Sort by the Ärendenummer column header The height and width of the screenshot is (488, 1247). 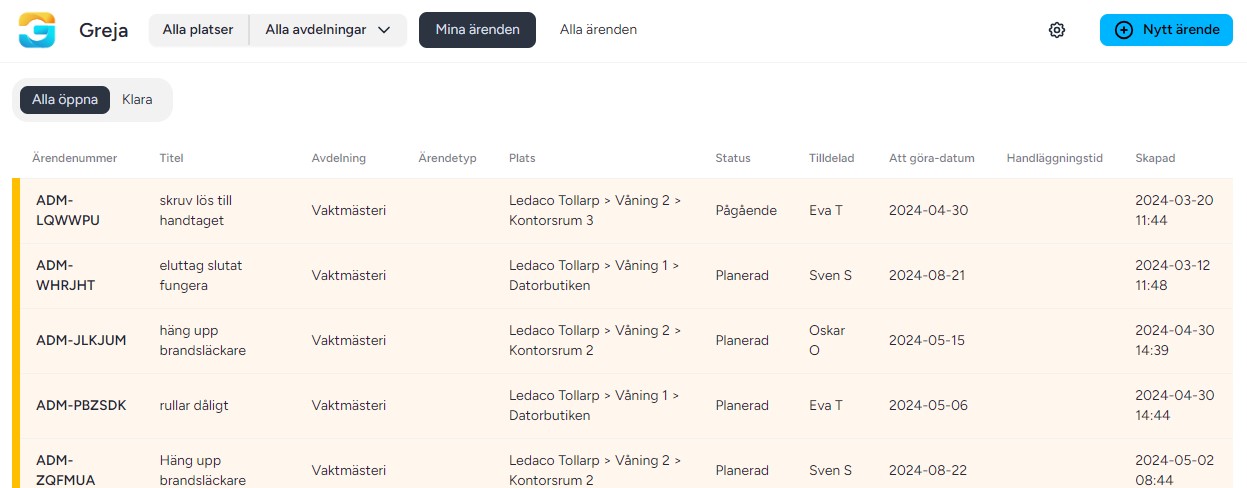[74, 158]
